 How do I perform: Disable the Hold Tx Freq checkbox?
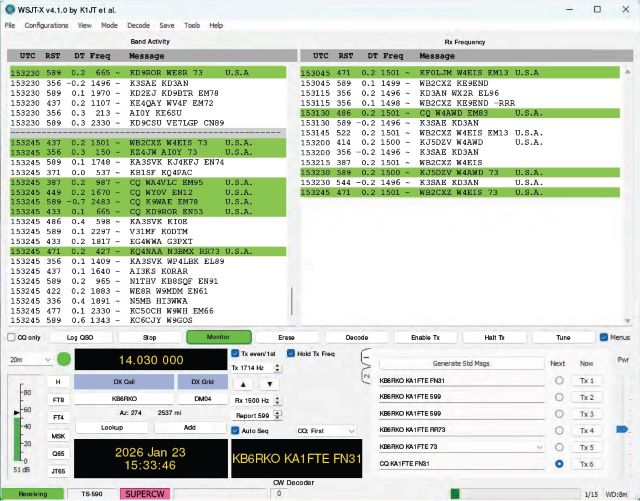pos(292,354)
